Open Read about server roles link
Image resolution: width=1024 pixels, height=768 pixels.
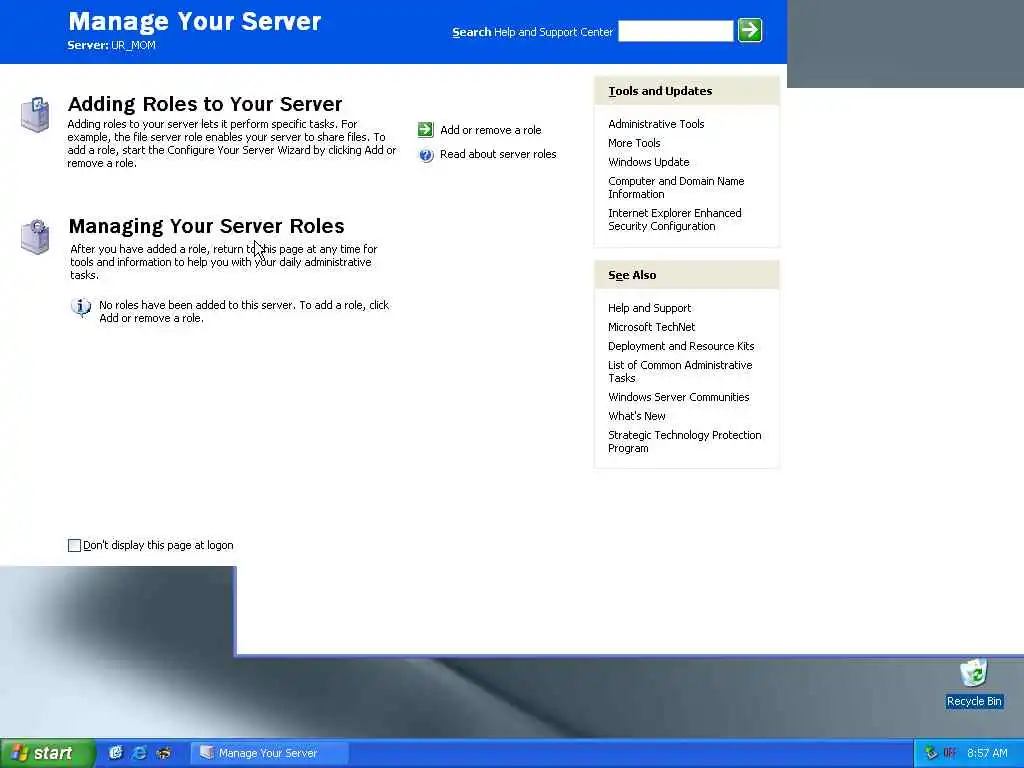coord(498,154)
